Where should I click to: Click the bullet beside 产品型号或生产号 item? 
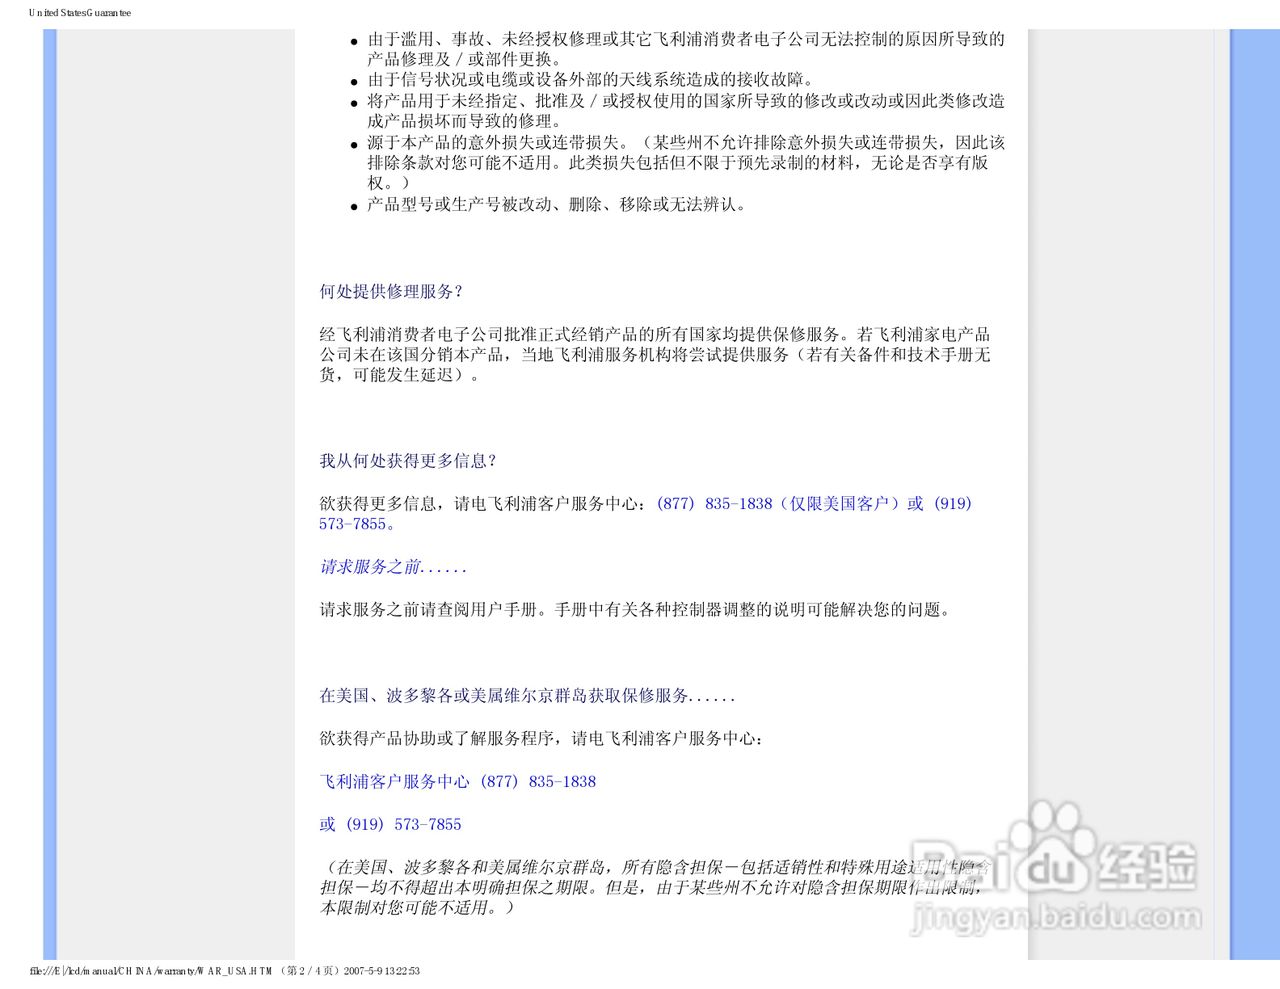coord(352,206)
